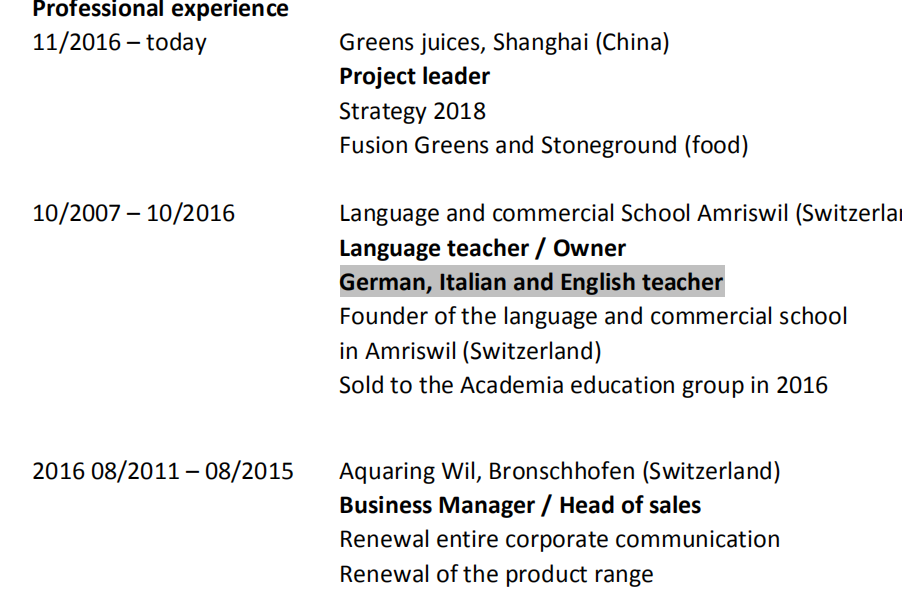Click the bold "Project leader" title
The height and width of the screenshot is (595, 902).
click(414, 77)
